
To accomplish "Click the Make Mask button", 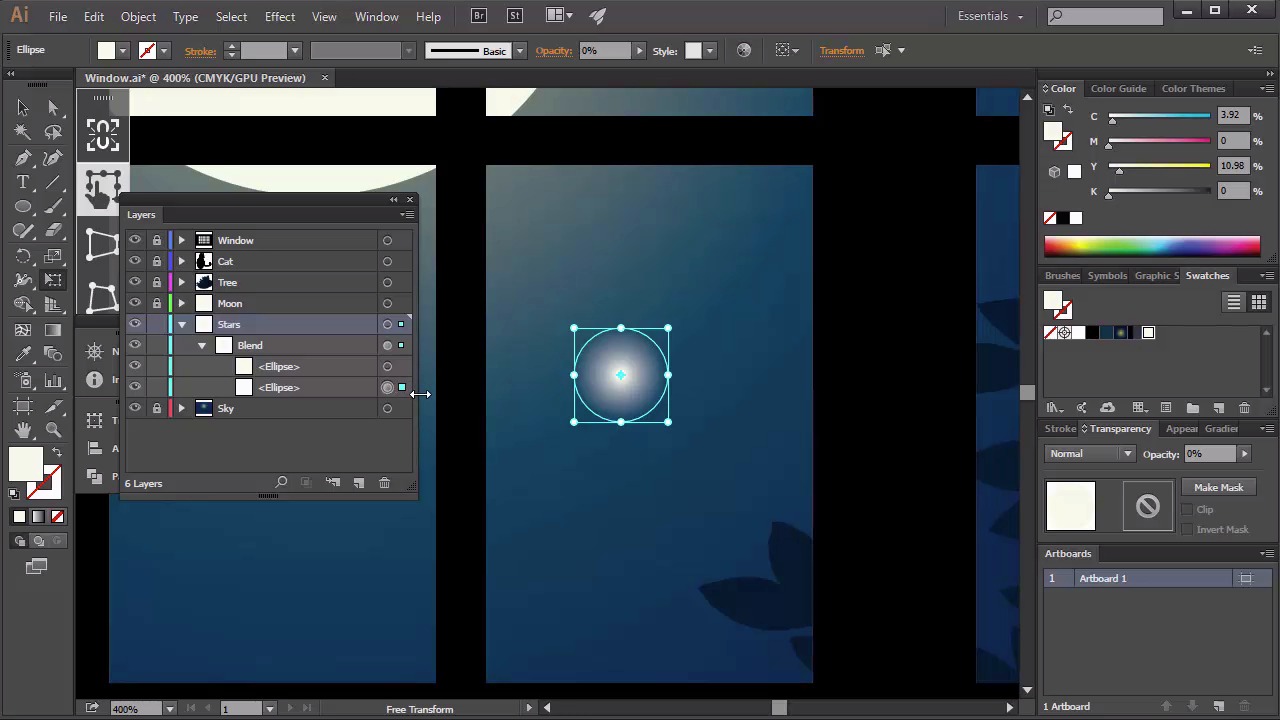I will 1218,487.
